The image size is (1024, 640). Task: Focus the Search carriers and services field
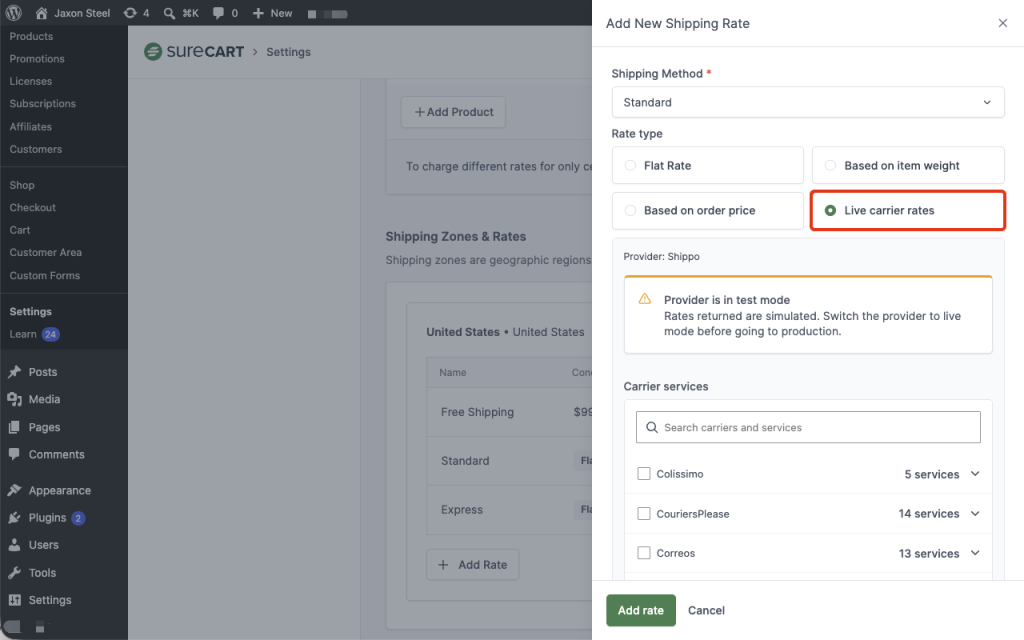coord(808,427)
